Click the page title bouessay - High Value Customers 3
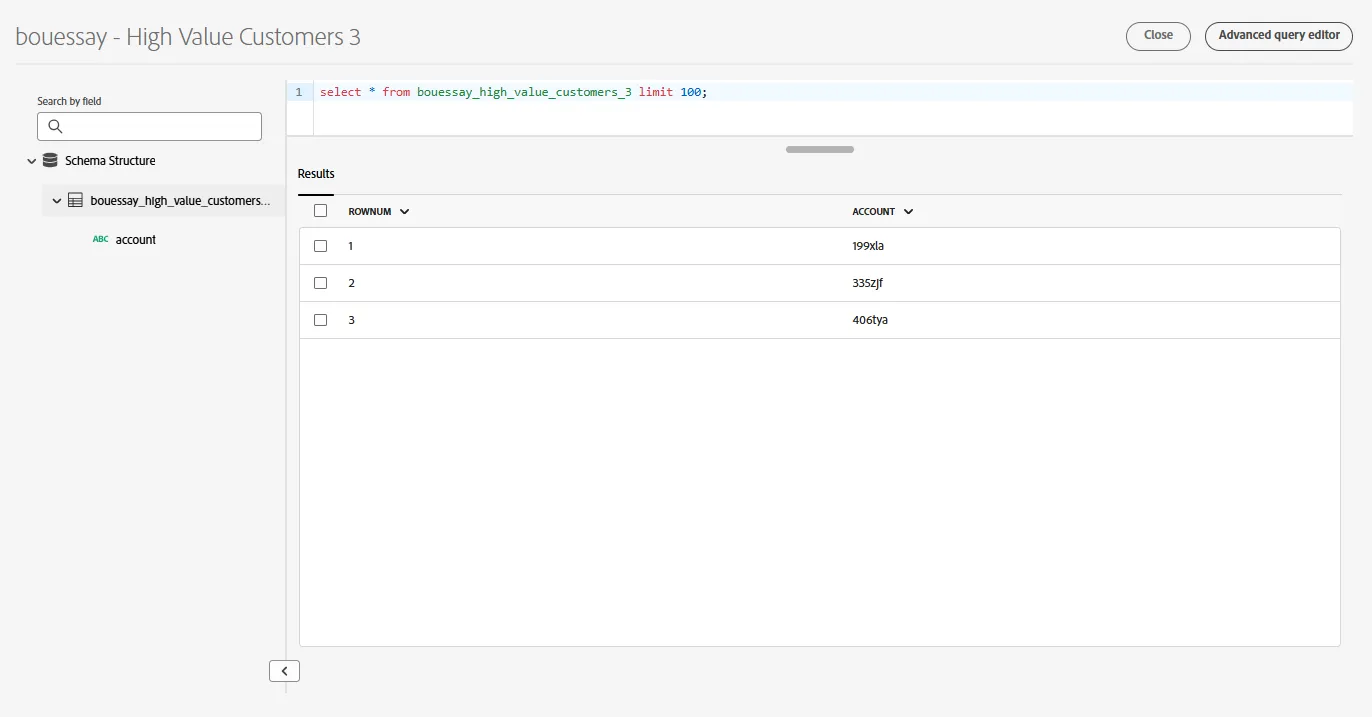The image size is (1372, 717). coord(188,37)
